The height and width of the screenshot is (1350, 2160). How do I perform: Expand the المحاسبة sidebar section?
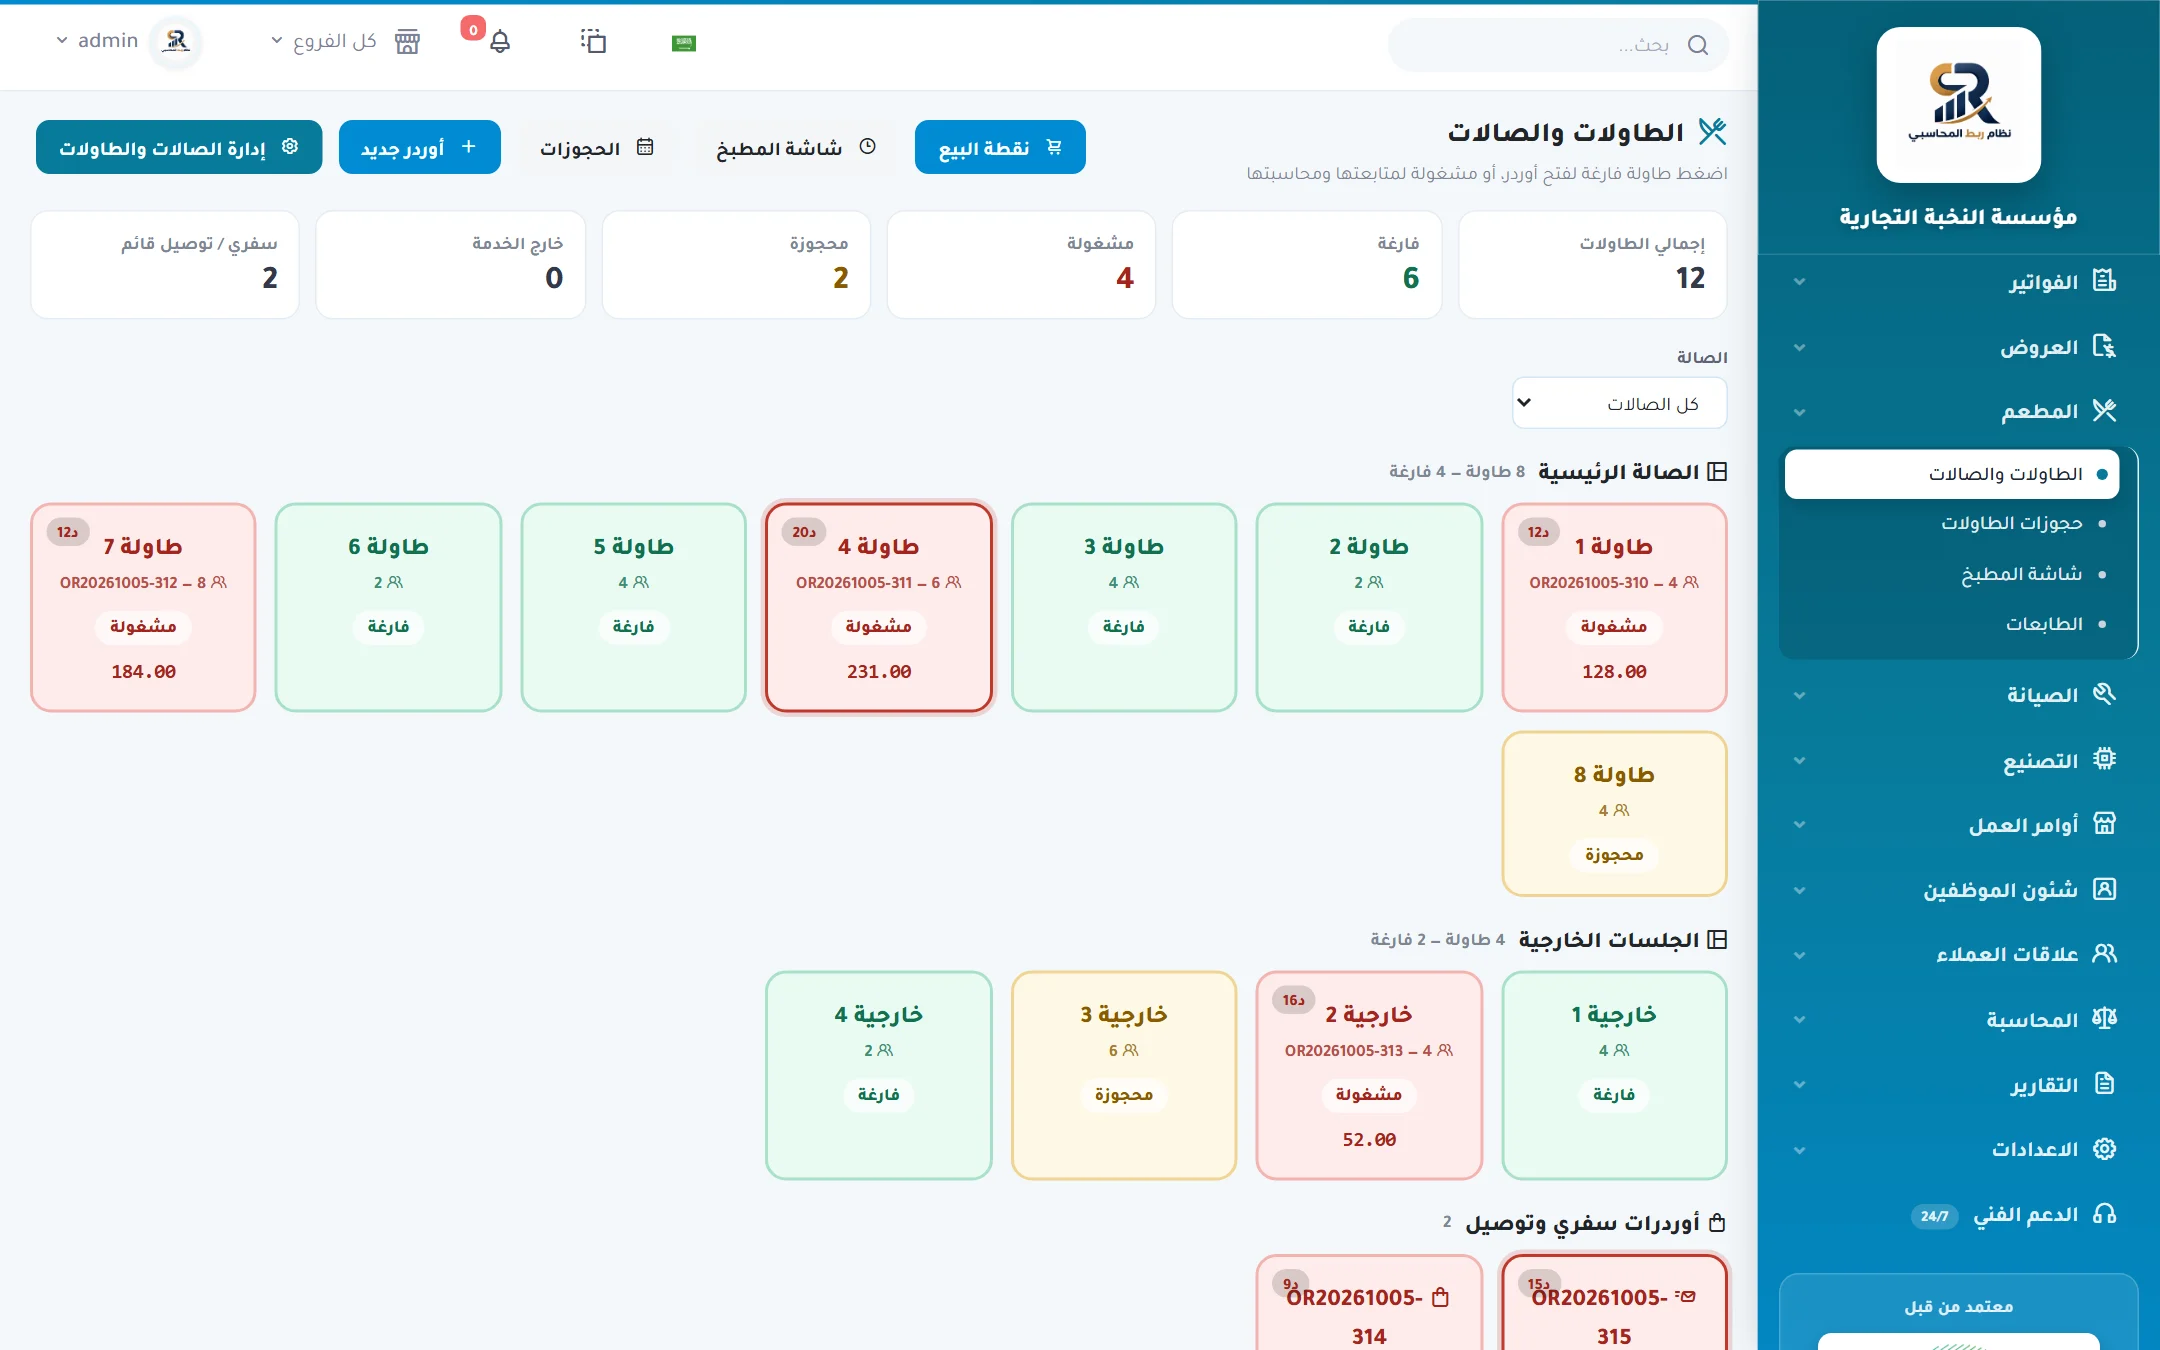click(1958, 1019)
